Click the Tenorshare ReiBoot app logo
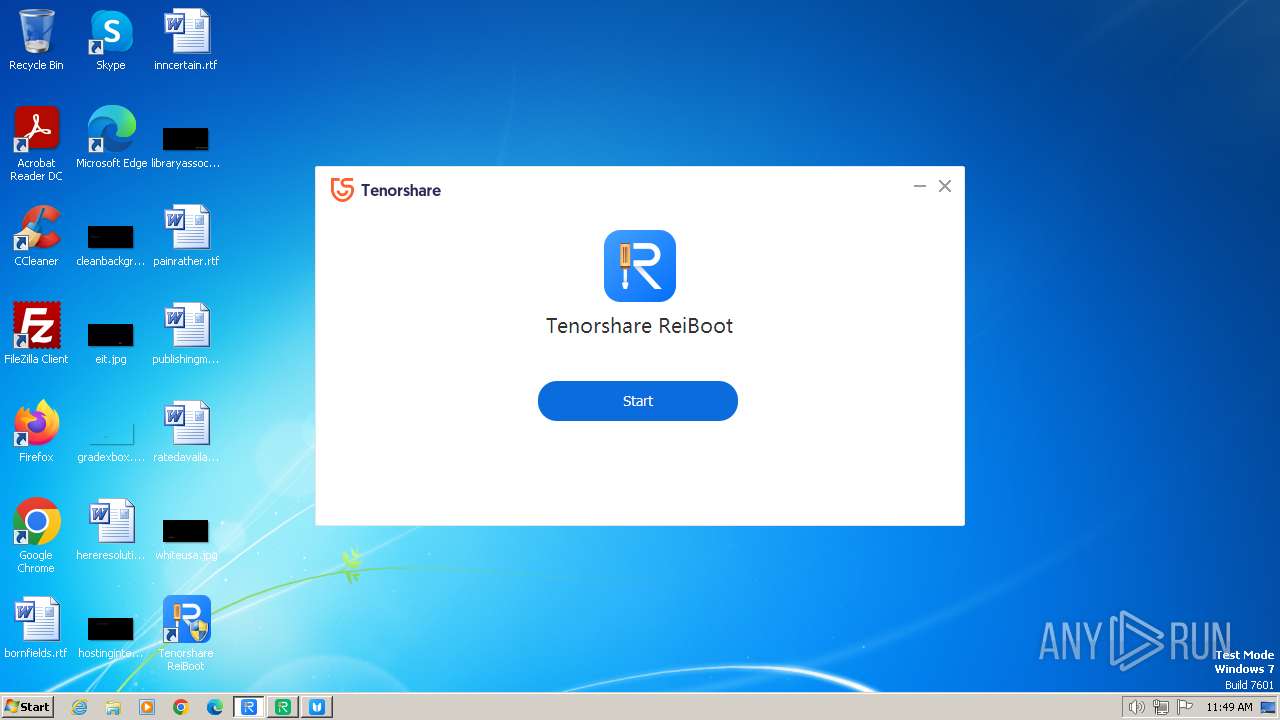The height and width of the screenshot is (720, 1280). pyautogui.click(x=640, y=266)
